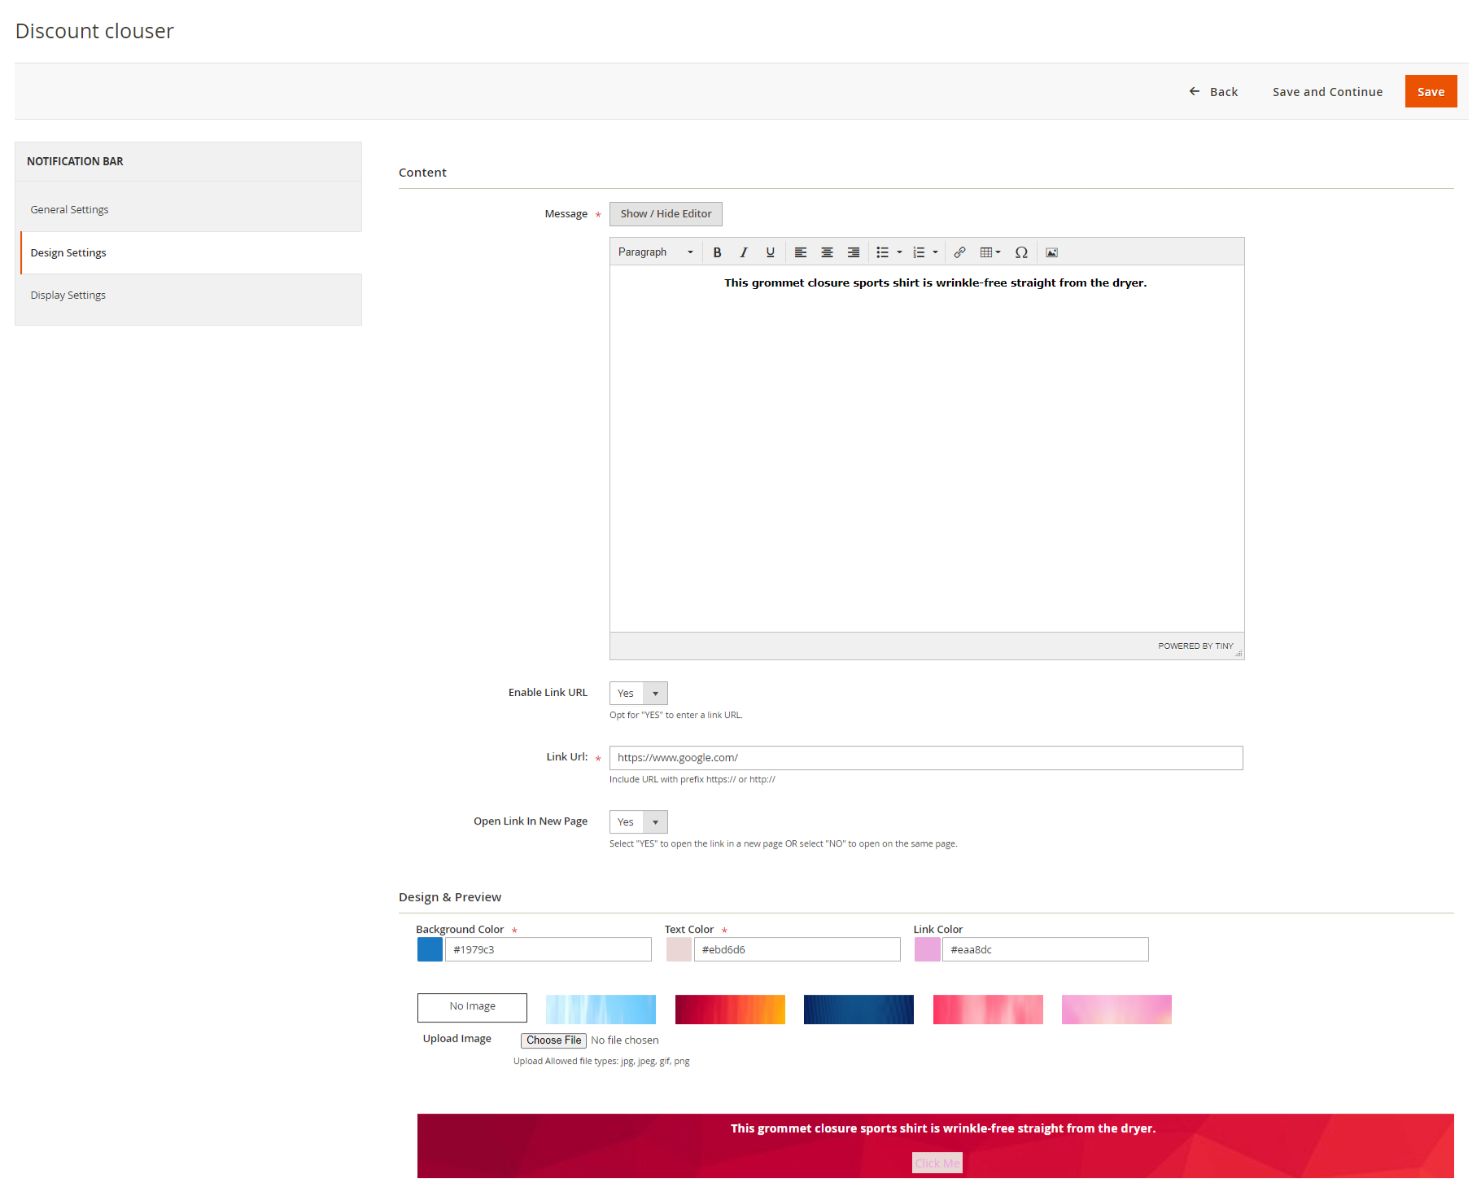
Task: Click the underline icon in the editor
Action: pyautogui.click(x=770, y=253)
